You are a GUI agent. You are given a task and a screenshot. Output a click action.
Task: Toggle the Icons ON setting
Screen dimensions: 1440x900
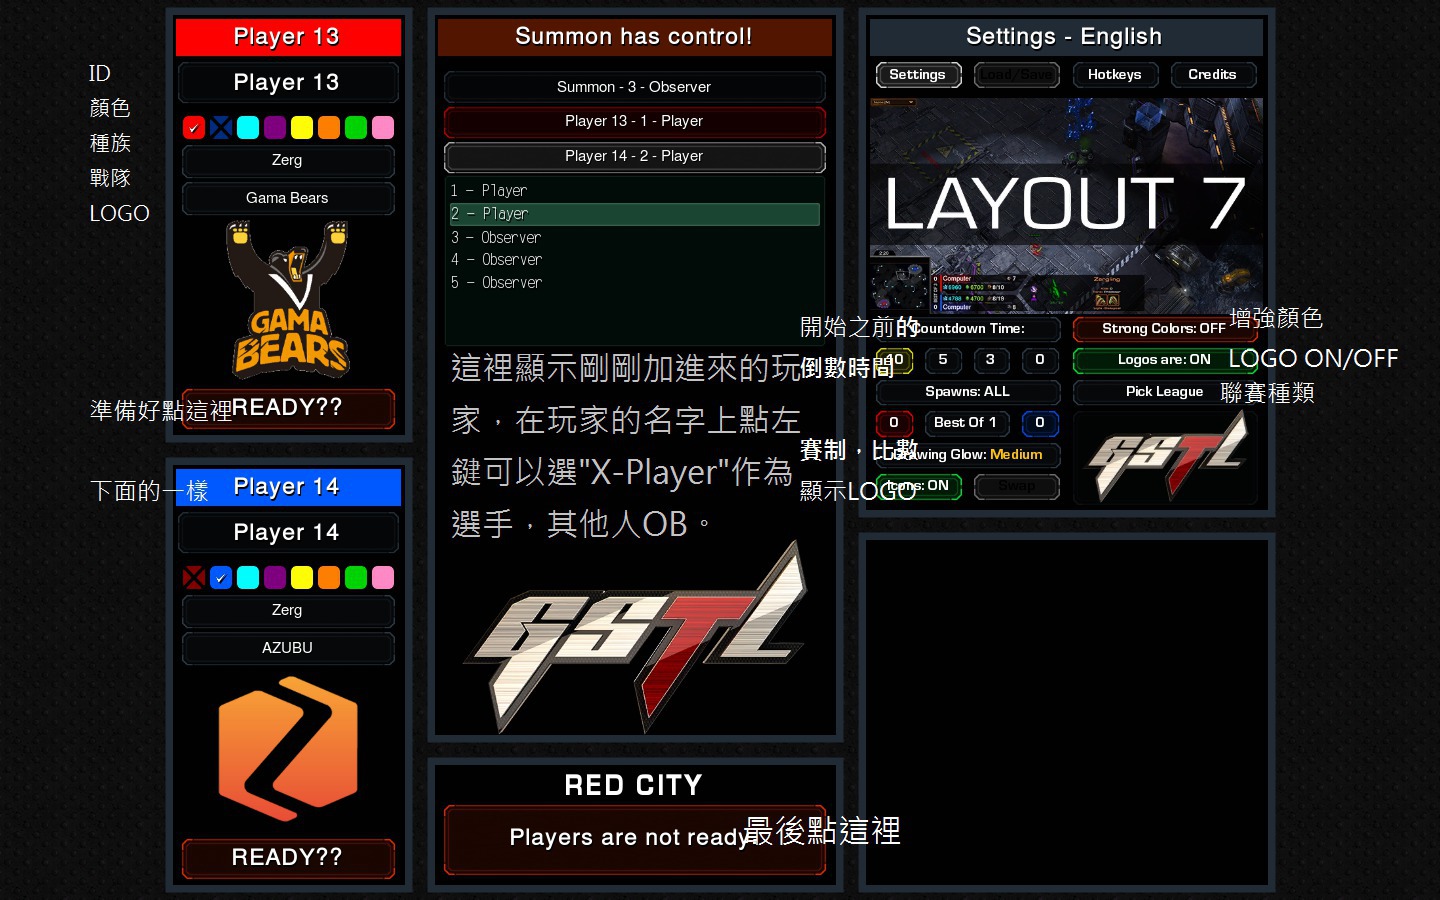[x=918, y=486]
